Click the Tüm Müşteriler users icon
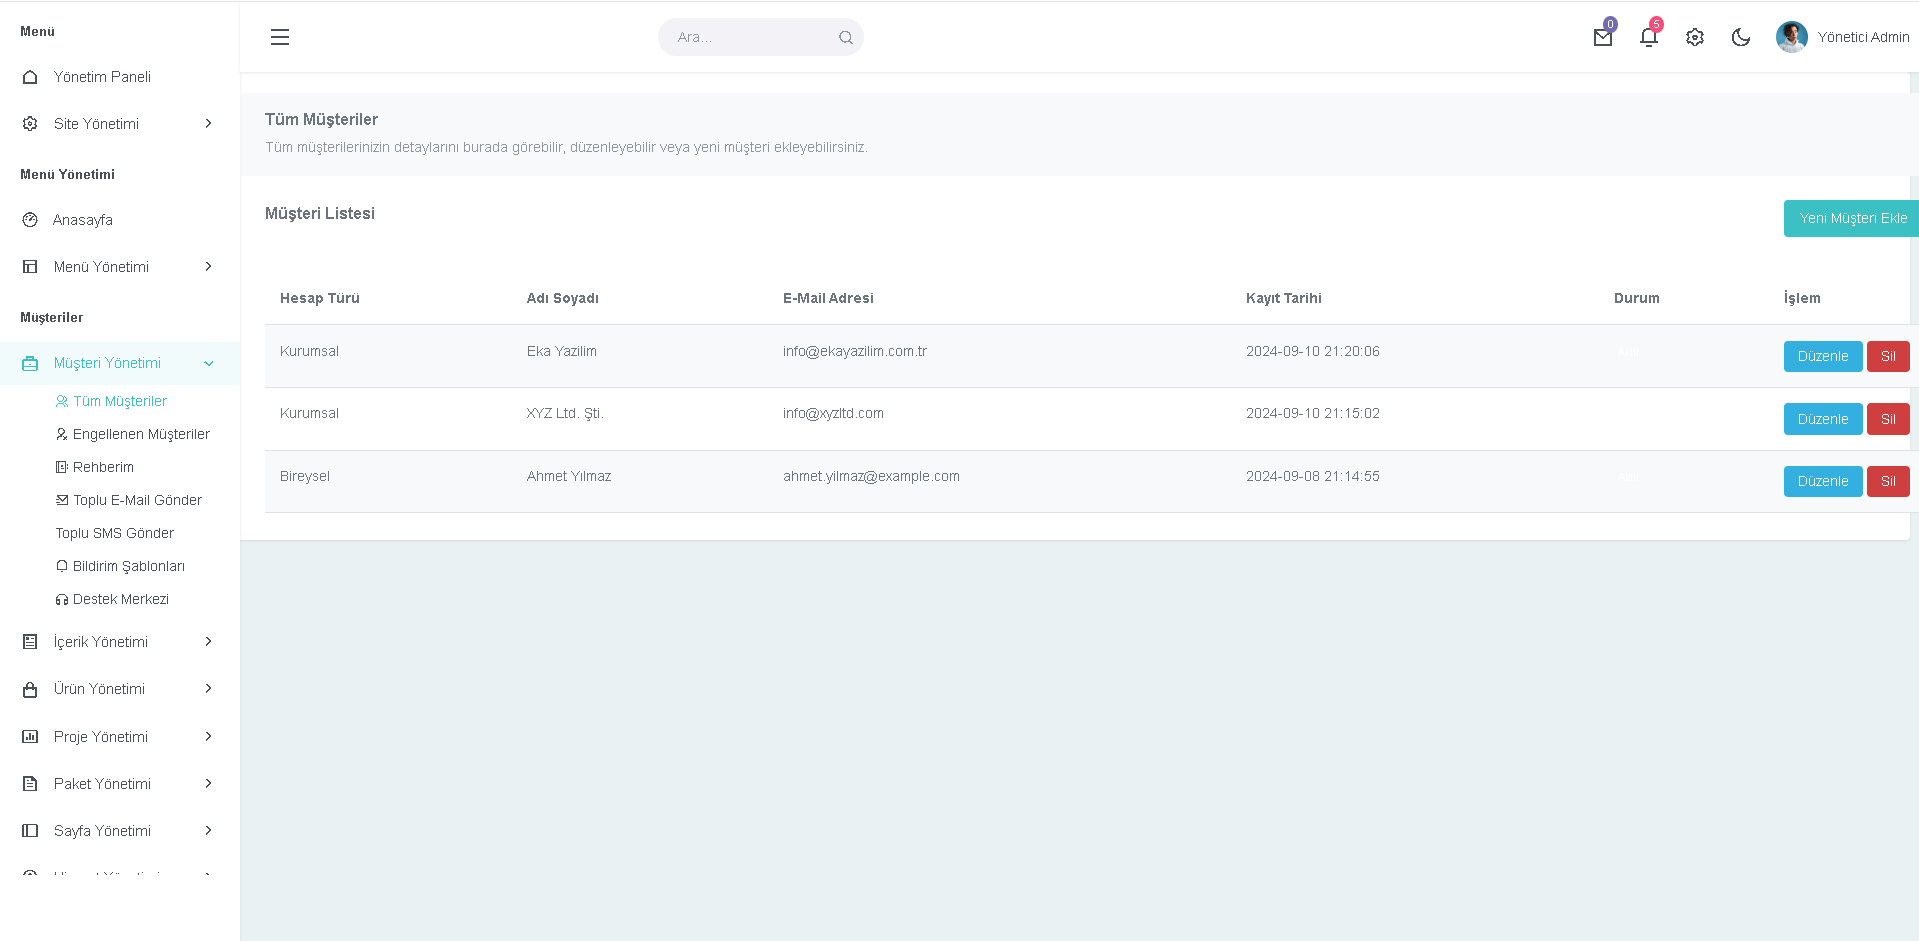The width and height of the screenshot is (1919, 941). [x=62, y=401]
